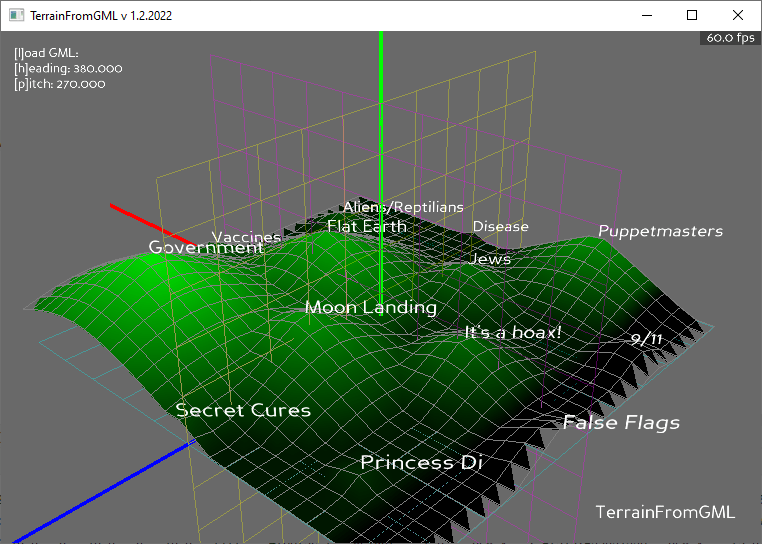Select the [p]itch value line
Viewport: 762px width, 544px height.
(x=60, y=84)
